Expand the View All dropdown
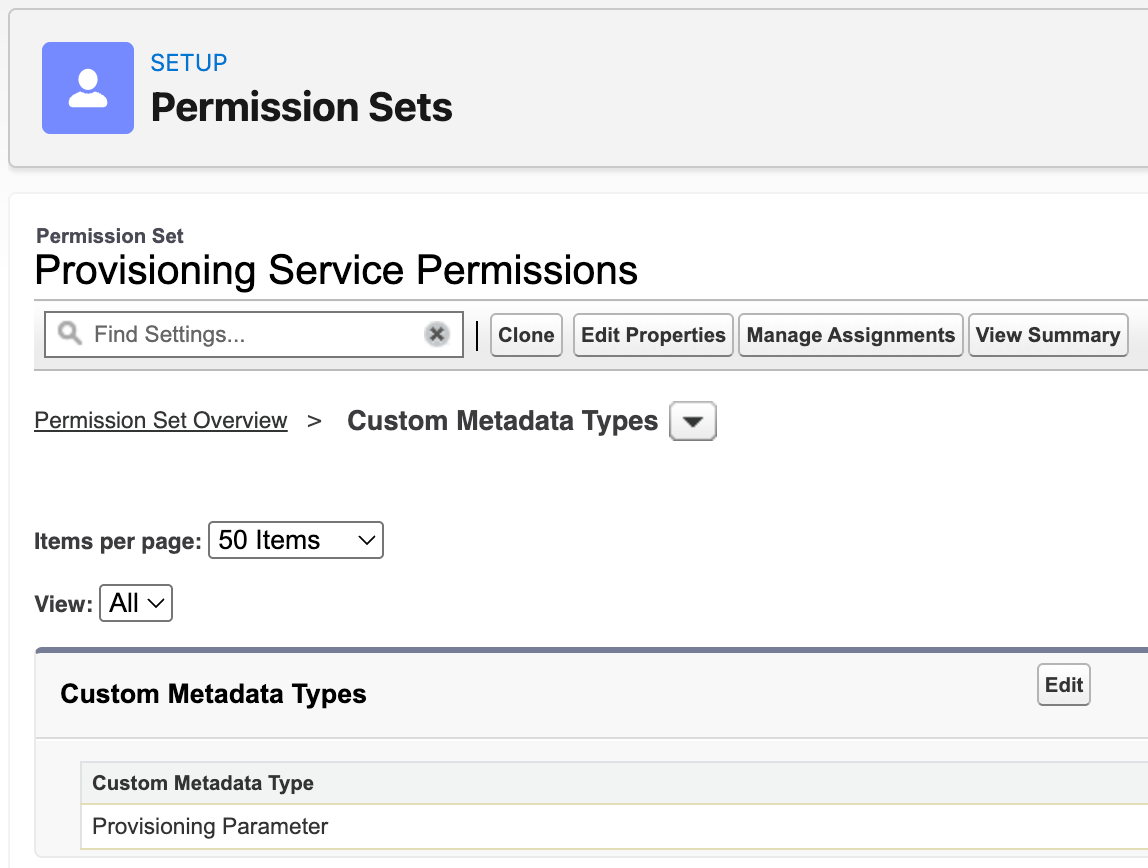 point(136,603)
